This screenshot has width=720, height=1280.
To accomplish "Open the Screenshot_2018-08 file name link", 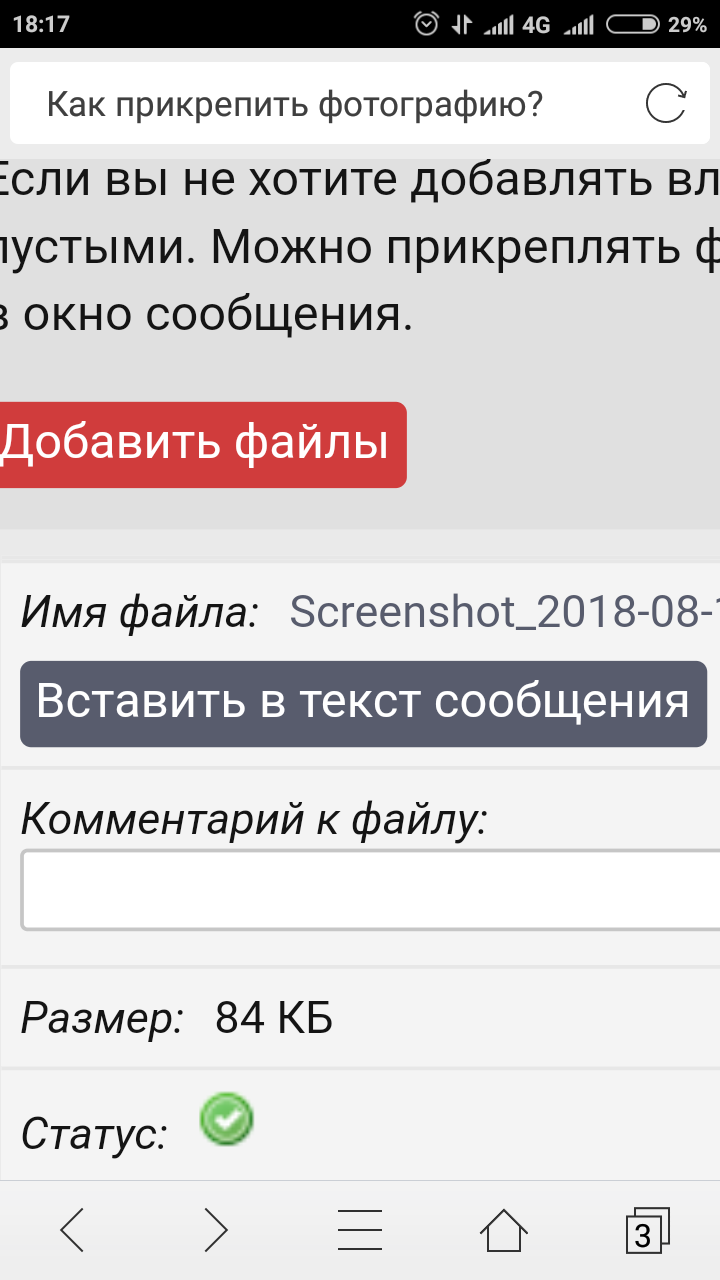I will pyautogui.click(x=504, y=611).
